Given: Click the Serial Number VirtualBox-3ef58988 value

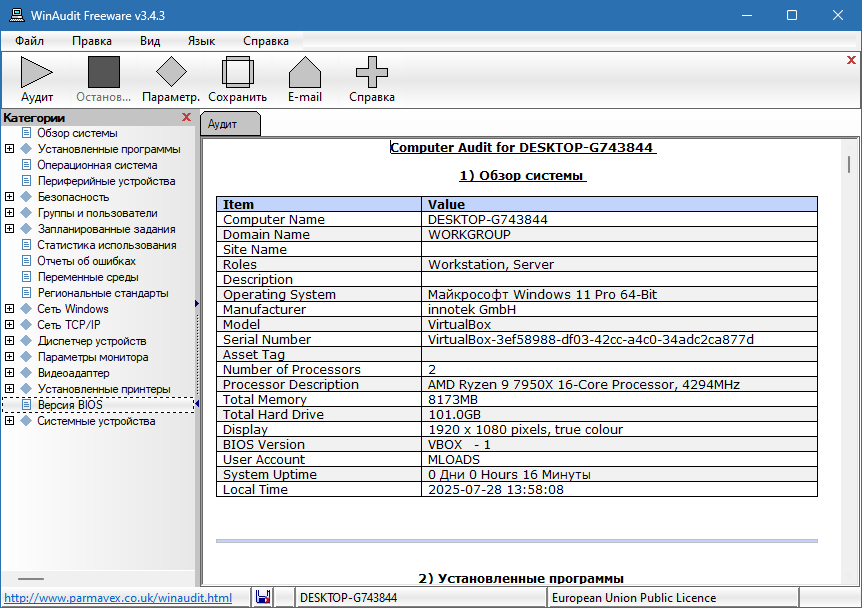Looking at the screenshot, I should point(590,339).
